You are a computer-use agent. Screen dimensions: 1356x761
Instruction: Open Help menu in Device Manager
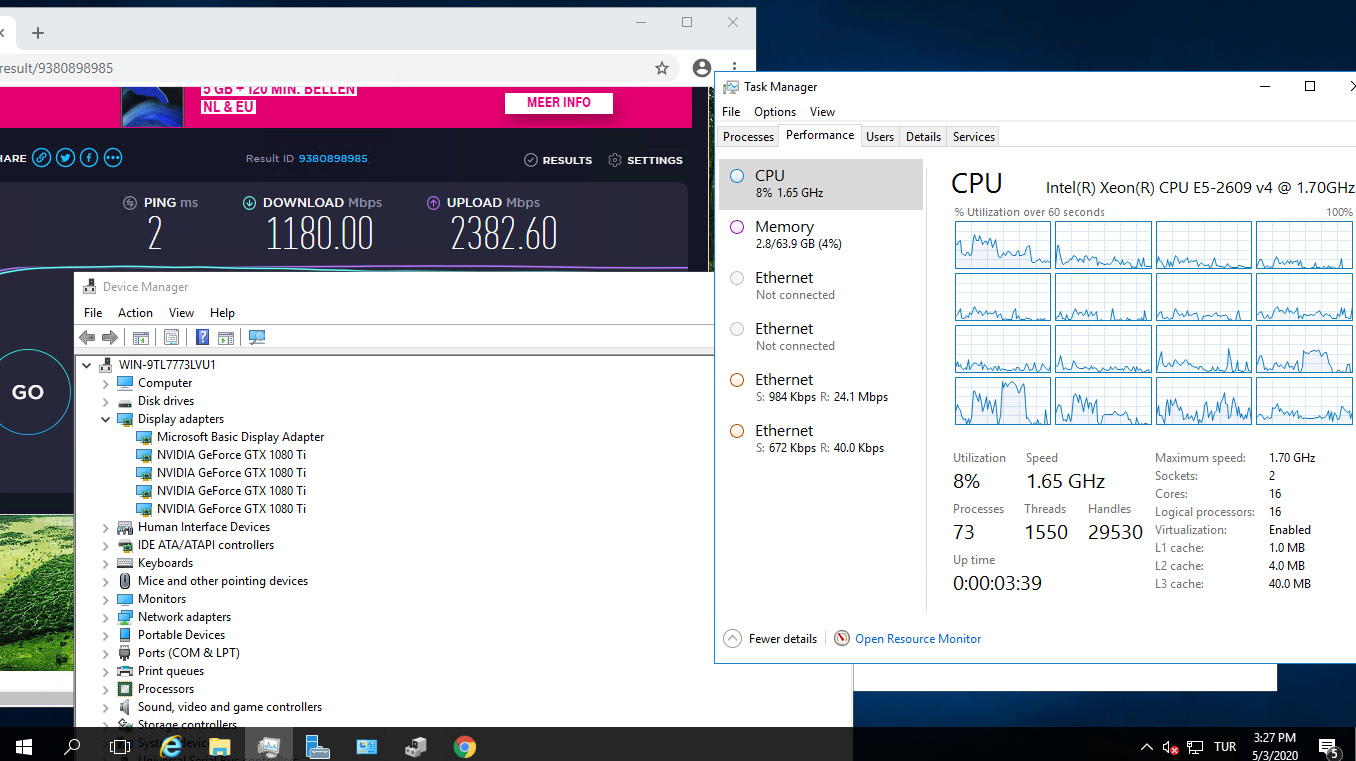(x=222, y=313)
